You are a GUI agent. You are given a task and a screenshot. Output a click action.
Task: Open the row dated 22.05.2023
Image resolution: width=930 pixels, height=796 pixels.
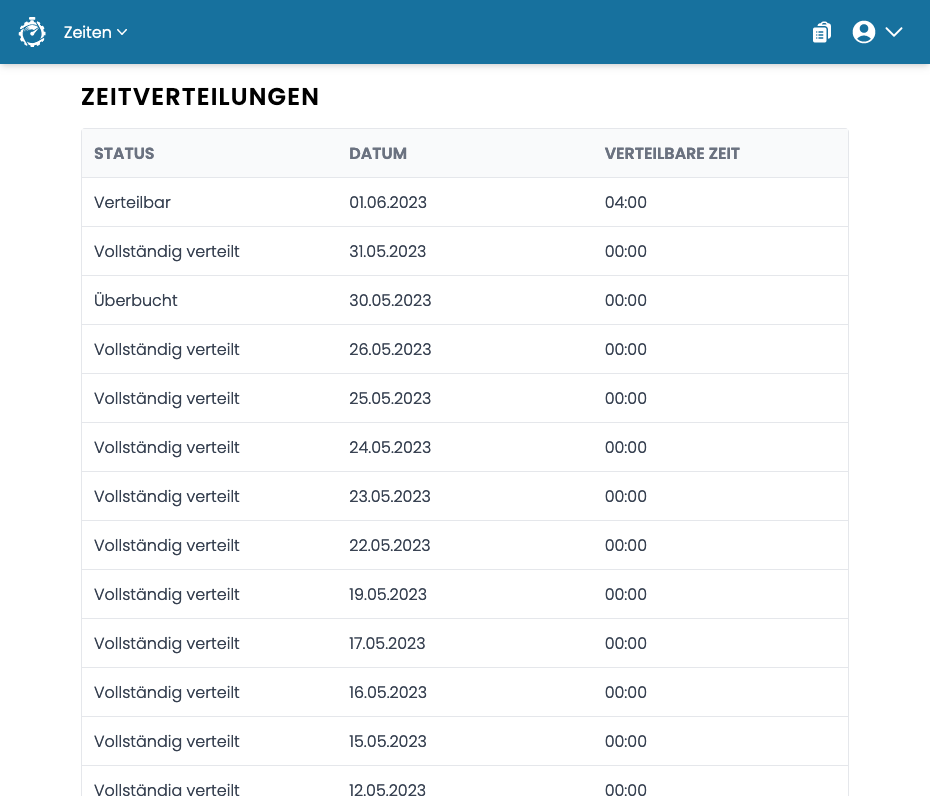(465, 546)
